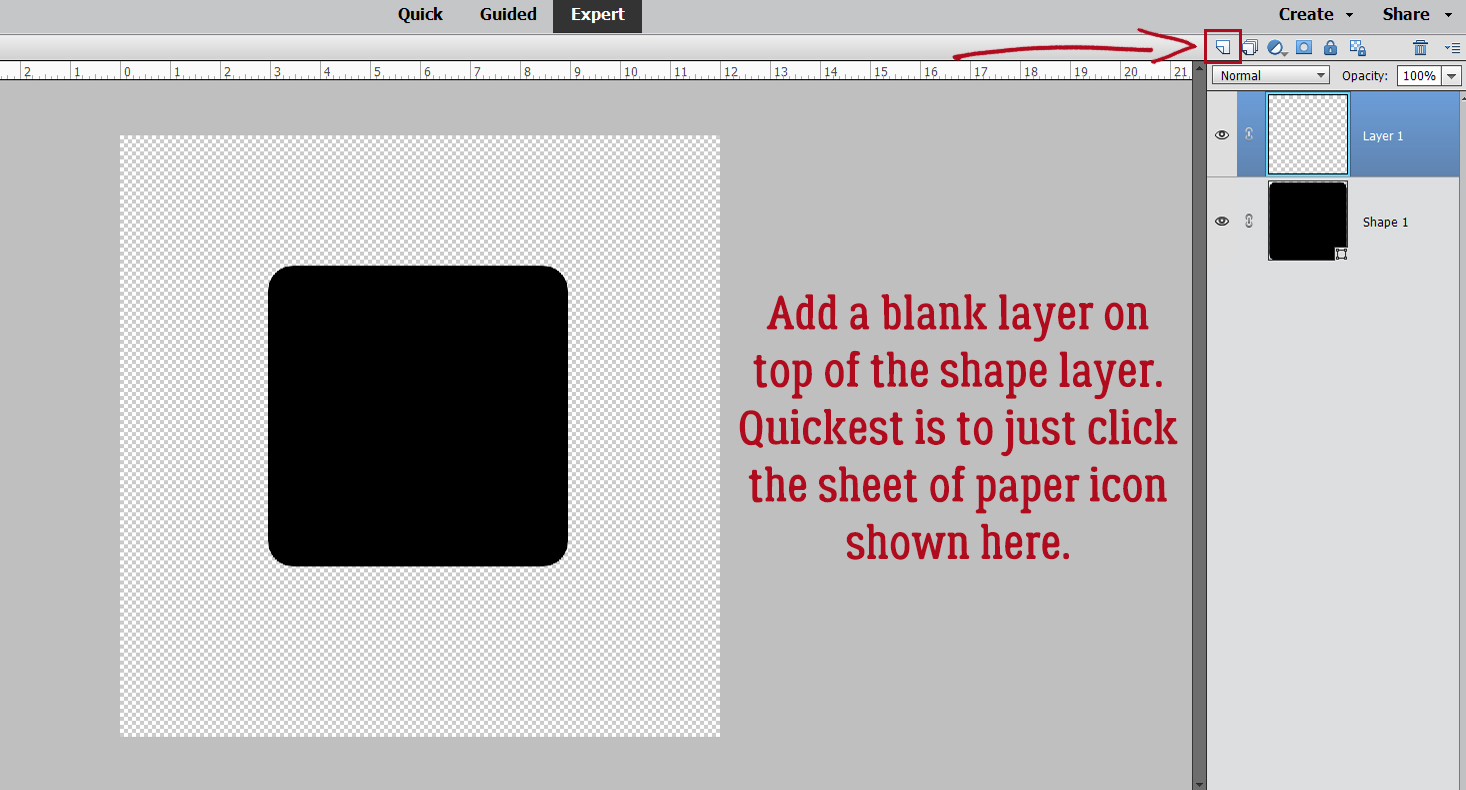Open the Share dropdown menu
The width and height of the screenshot is (1466, 790).
(1419, 14)
